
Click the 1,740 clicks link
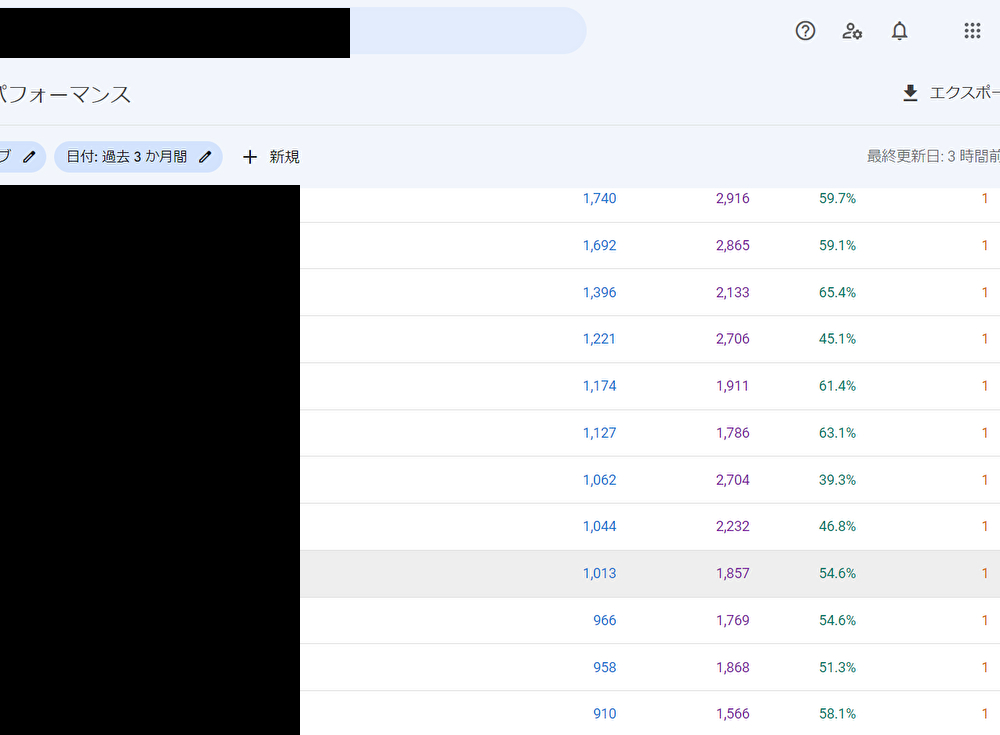coord(599,198)
